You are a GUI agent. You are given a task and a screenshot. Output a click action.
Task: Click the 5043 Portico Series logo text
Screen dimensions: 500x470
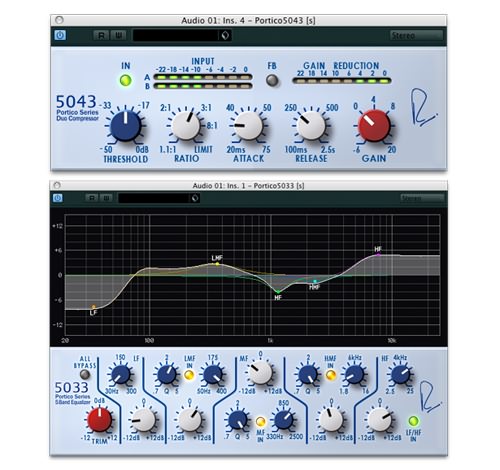click(x=77, y=108)
